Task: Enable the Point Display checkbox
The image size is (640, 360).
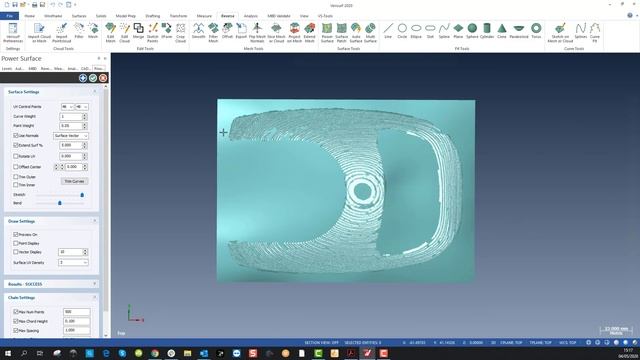Action: [x=16, y=243]
